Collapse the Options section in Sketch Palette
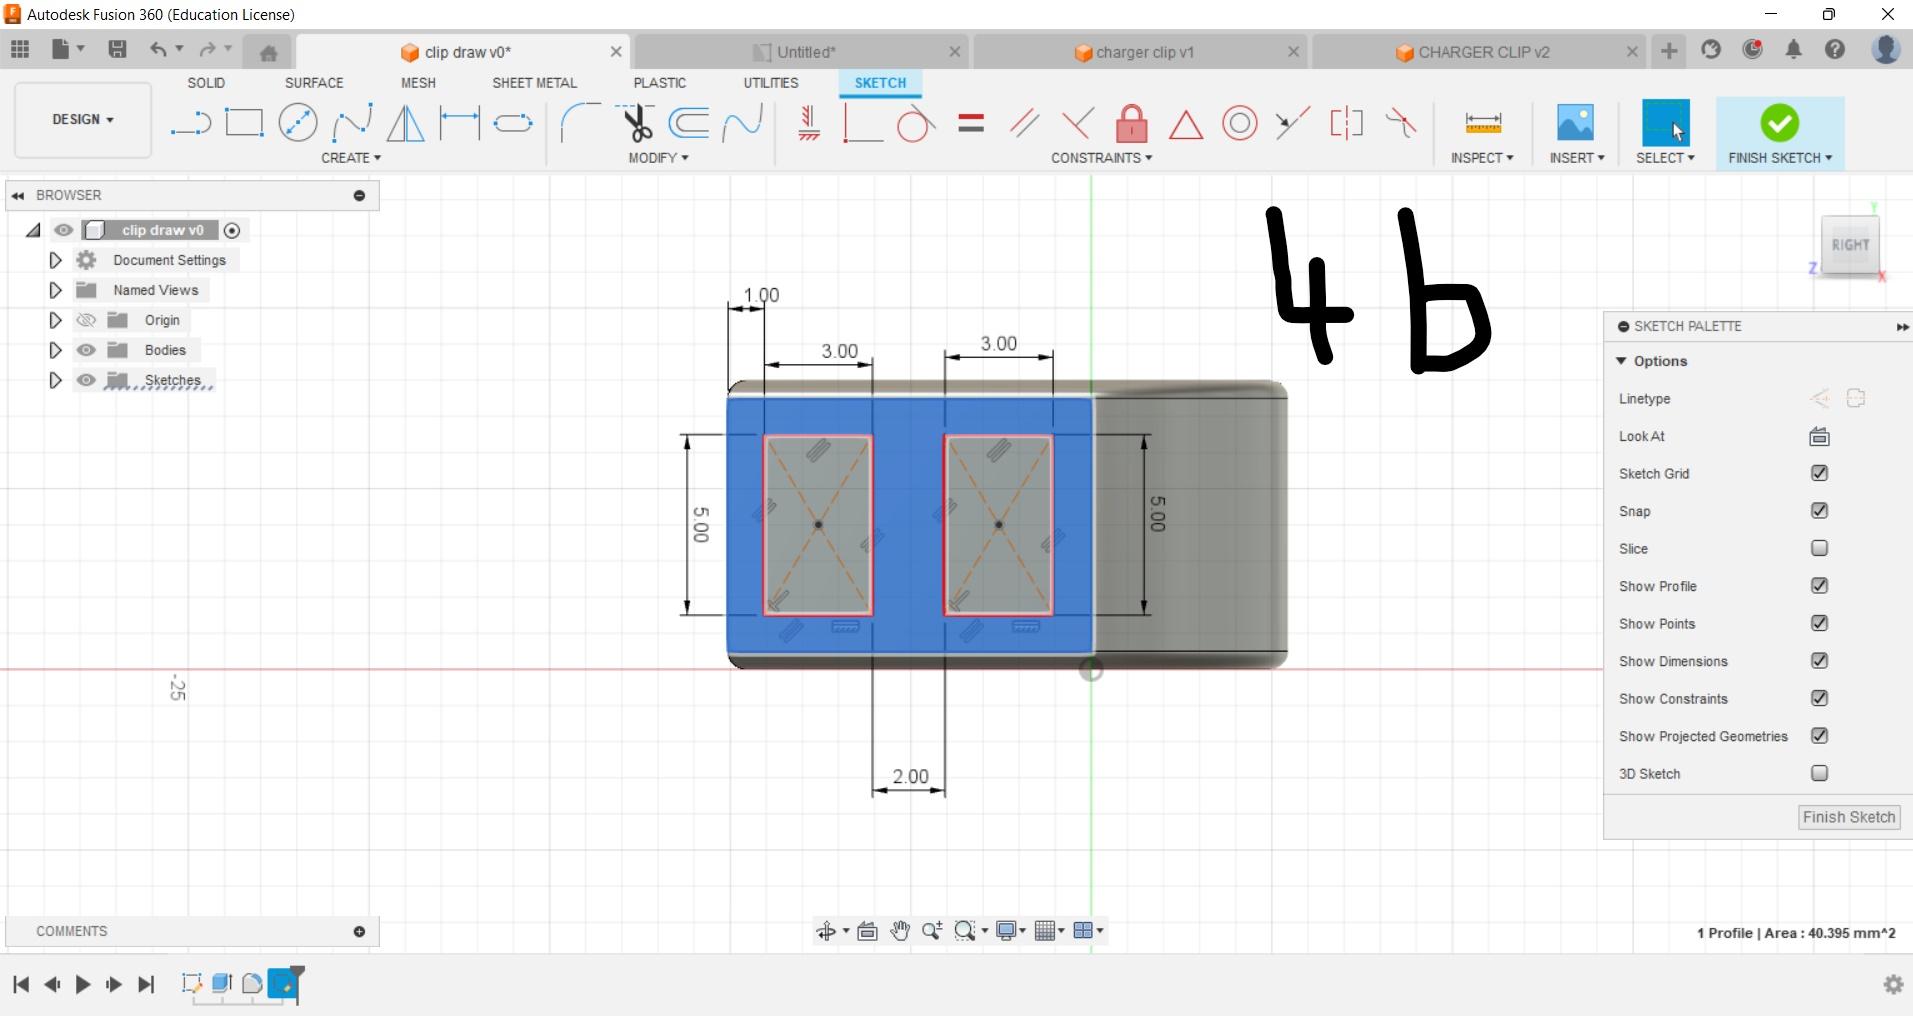1913x1016 pixels. point(1623,361)
